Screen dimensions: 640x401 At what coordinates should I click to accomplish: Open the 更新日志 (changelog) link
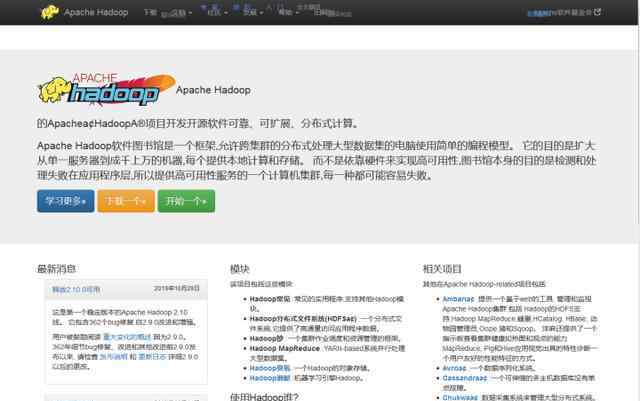coord(152,356)
